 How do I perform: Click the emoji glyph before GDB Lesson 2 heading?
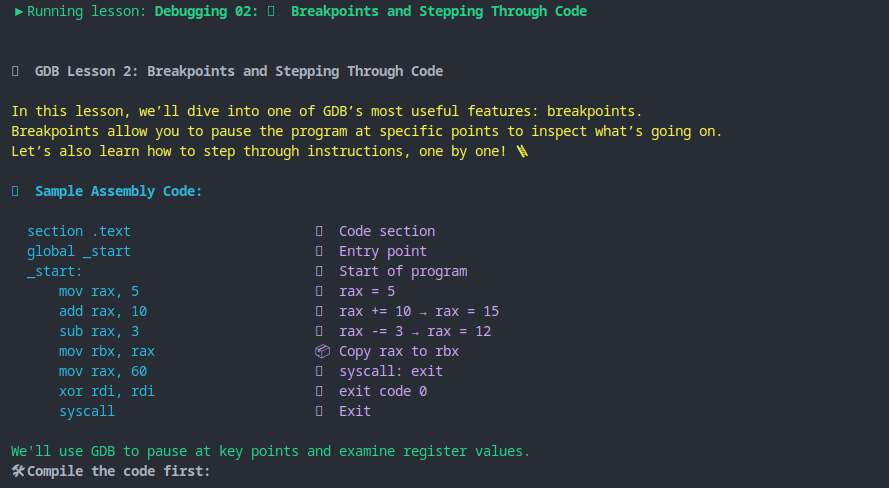15,71
